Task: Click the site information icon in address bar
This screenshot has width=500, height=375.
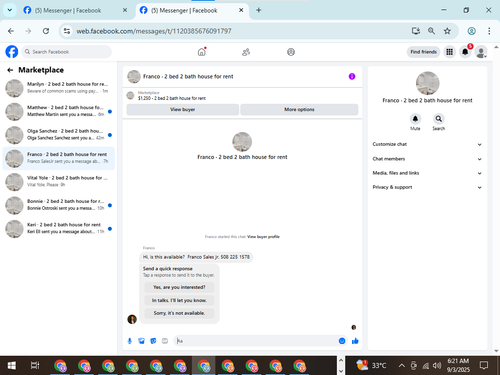Action: click(67, 31)
